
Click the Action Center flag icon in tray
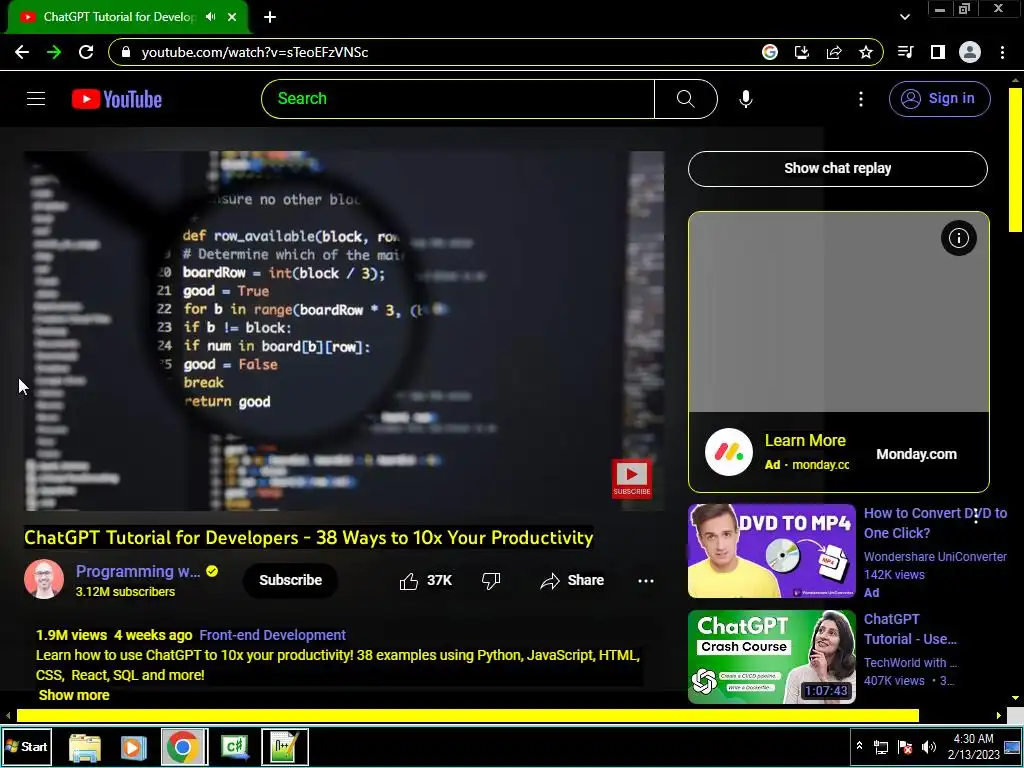(x=904, y=746)
